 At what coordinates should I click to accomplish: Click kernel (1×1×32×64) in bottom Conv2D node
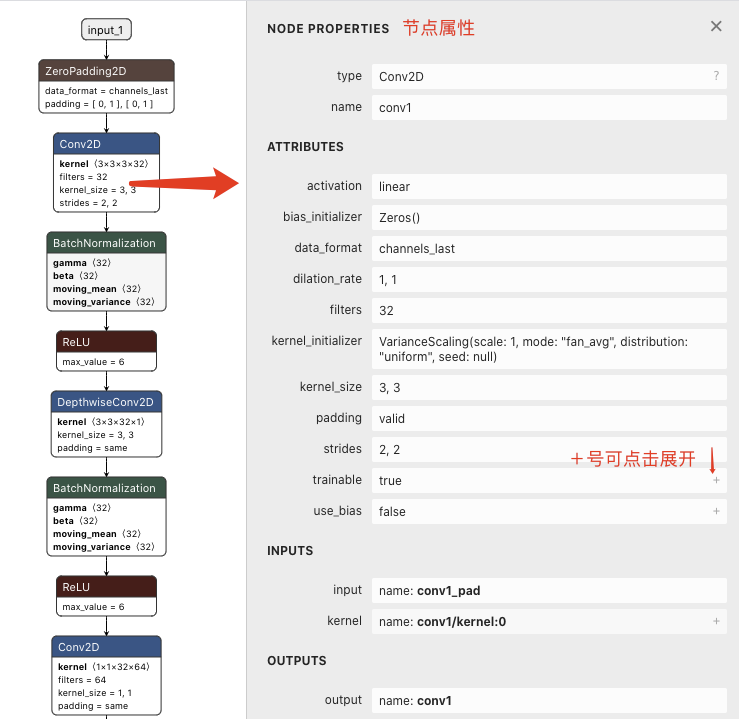[x=104, y=667]
